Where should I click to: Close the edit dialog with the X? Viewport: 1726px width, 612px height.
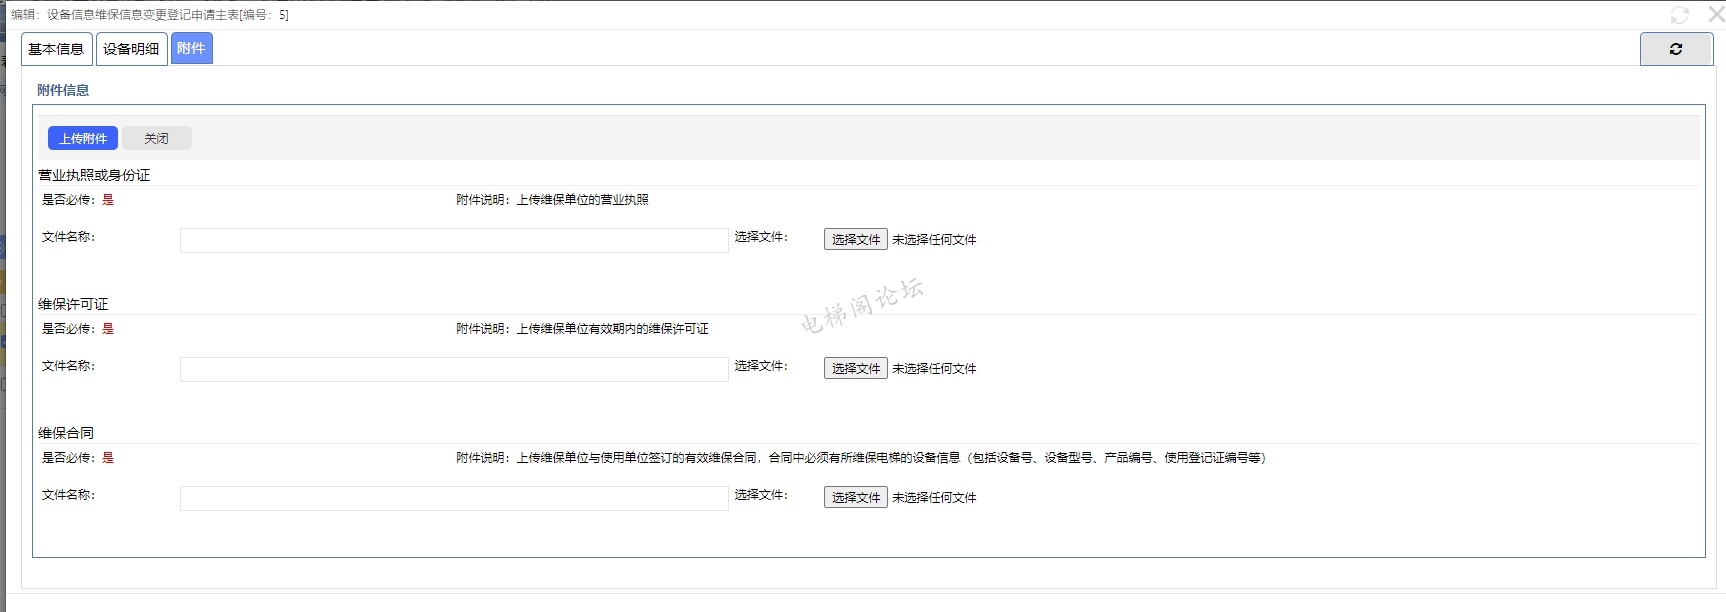[1715, 14]
